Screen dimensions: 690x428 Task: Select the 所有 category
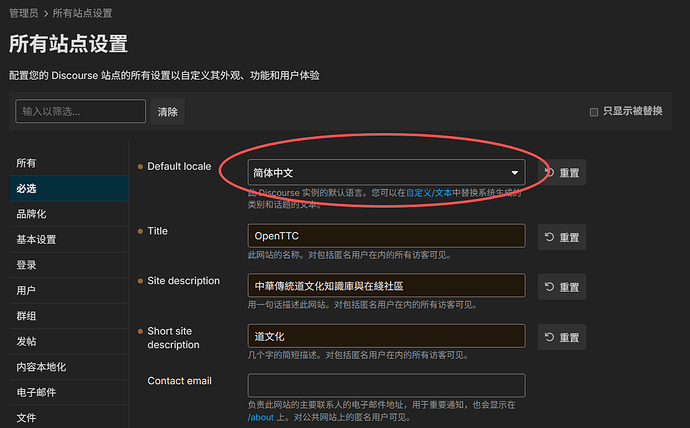(69, 163)
